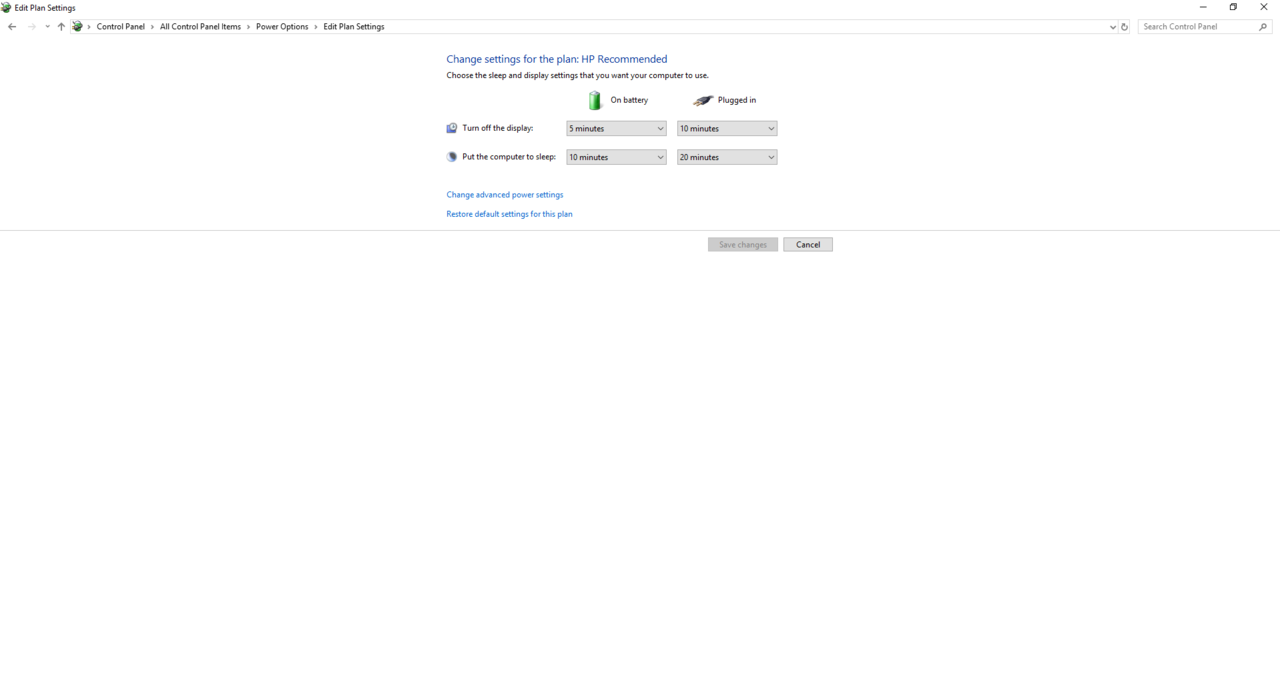The image size is (1280, 693).
Task: Click the 'Turn off the display:' label
Action: [498, 128]
